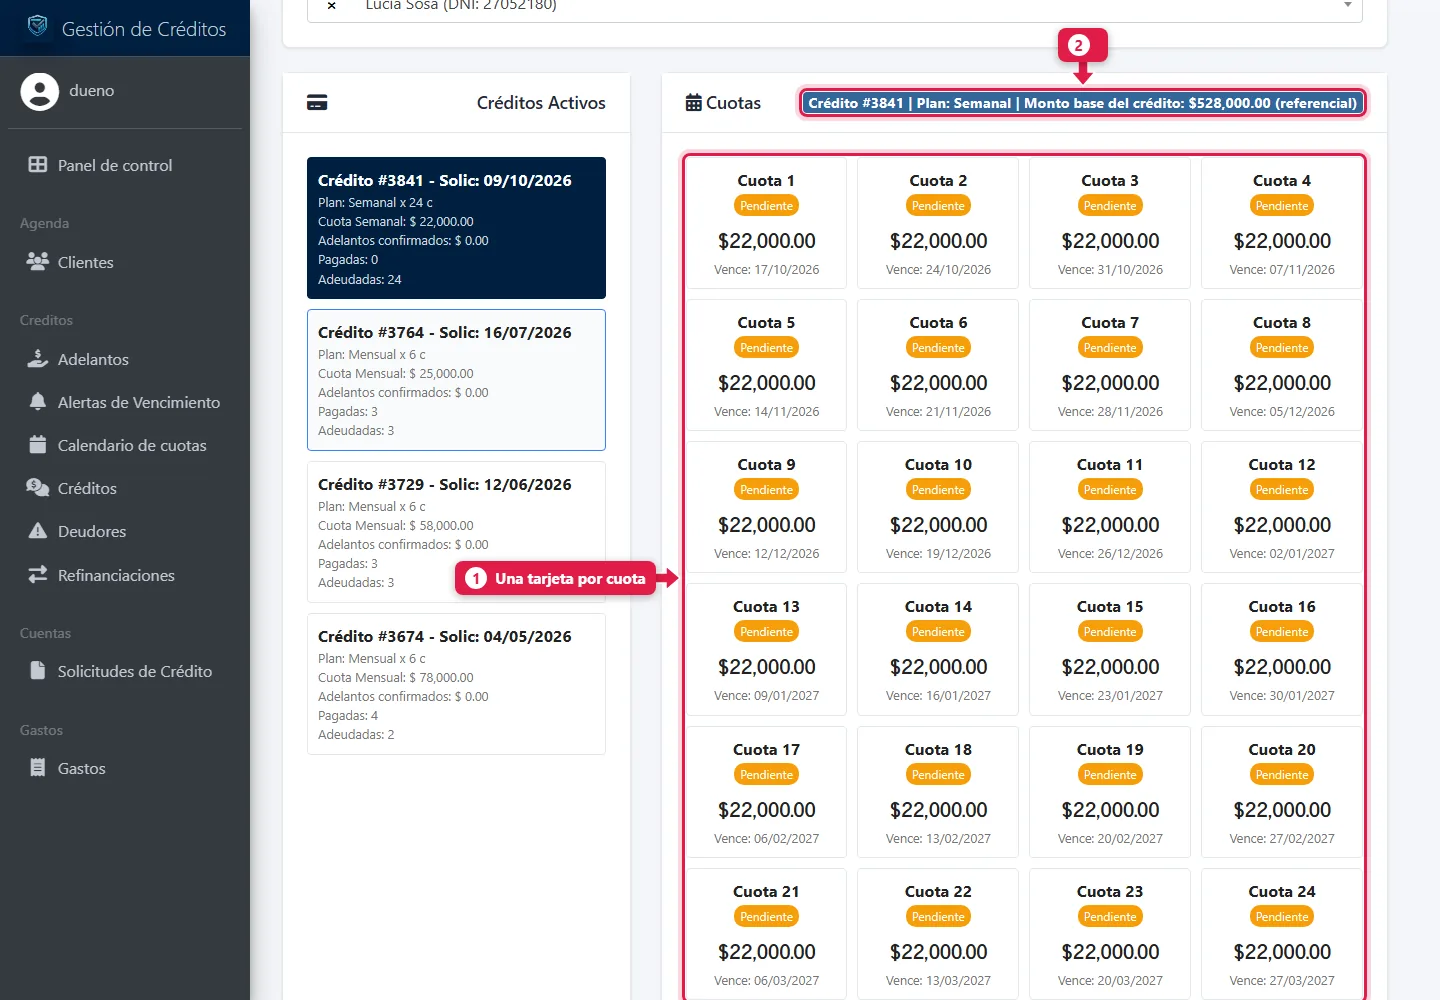Click the Calendario de cuotas calendar icon
The image size is (1440, 1000).
[x=38, y=445]
